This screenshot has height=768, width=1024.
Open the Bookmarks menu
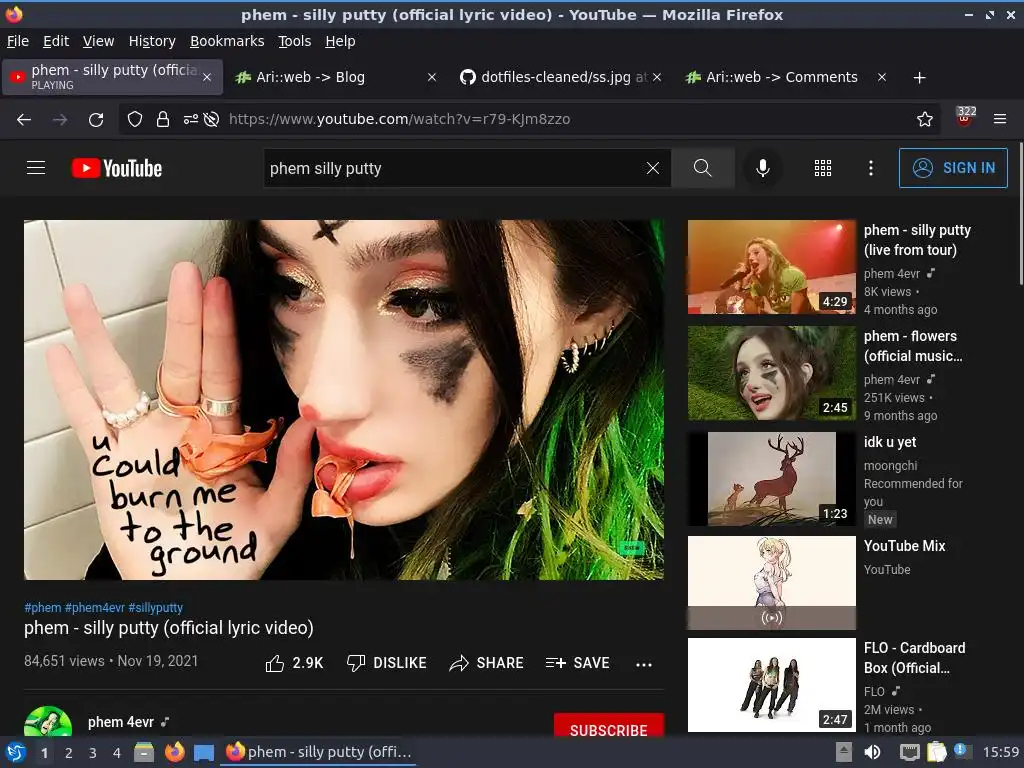(x=227, y=41)
